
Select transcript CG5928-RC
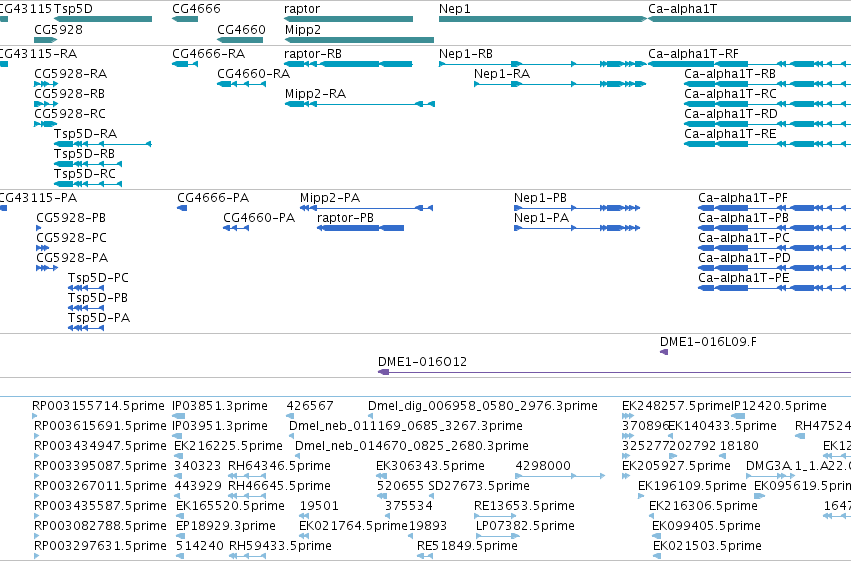point(70,114)
